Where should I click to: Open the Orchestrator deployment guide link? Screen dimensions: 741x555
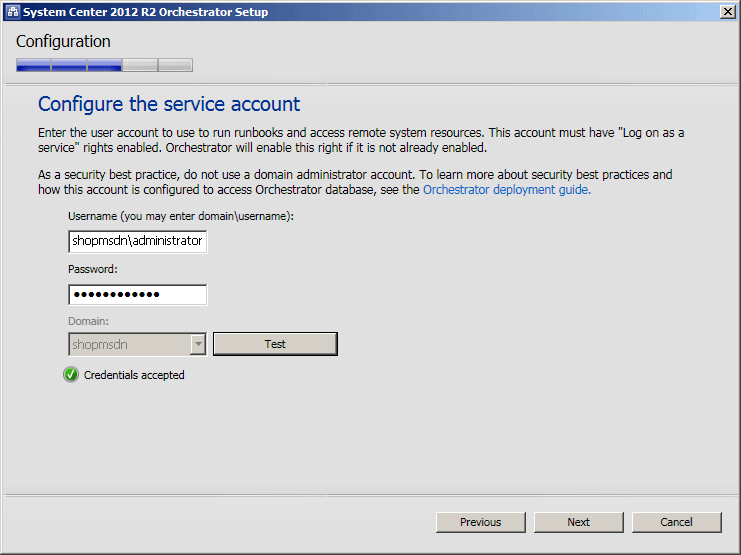(506, 189)
